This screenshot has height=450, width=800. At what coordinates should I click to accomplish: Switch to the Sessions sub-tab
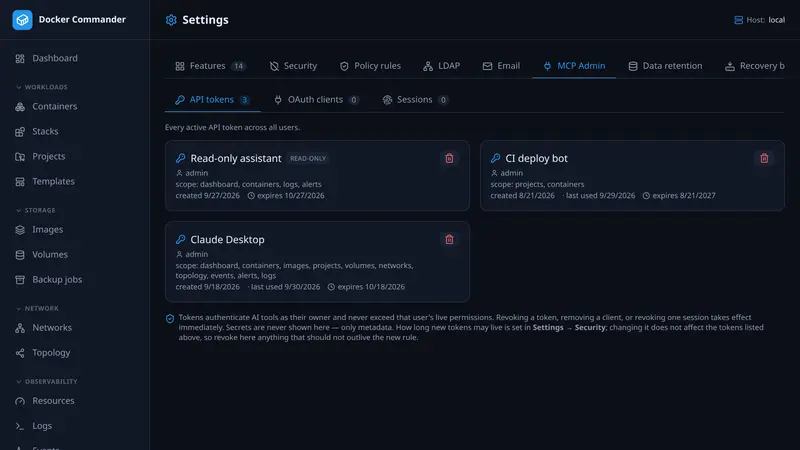pos(415,99)
